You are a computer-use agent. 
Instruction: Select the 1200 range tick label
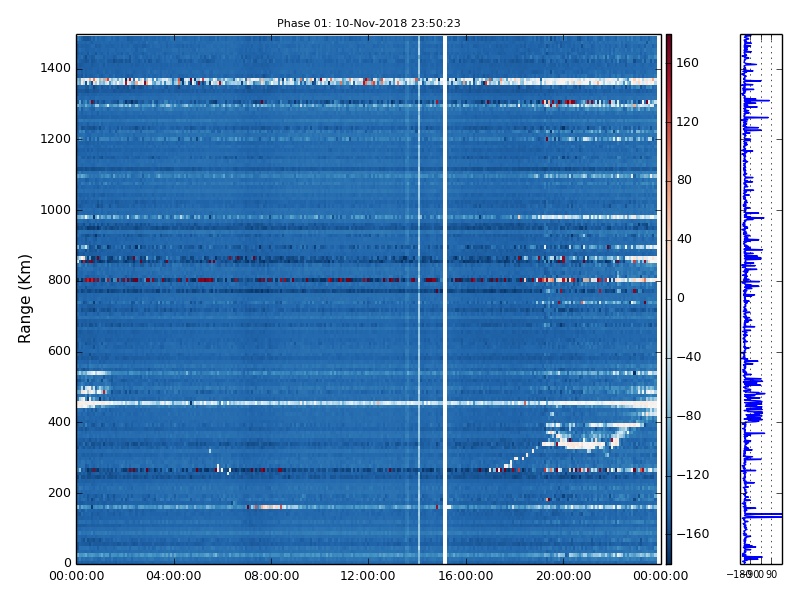(x=56, y=139)
